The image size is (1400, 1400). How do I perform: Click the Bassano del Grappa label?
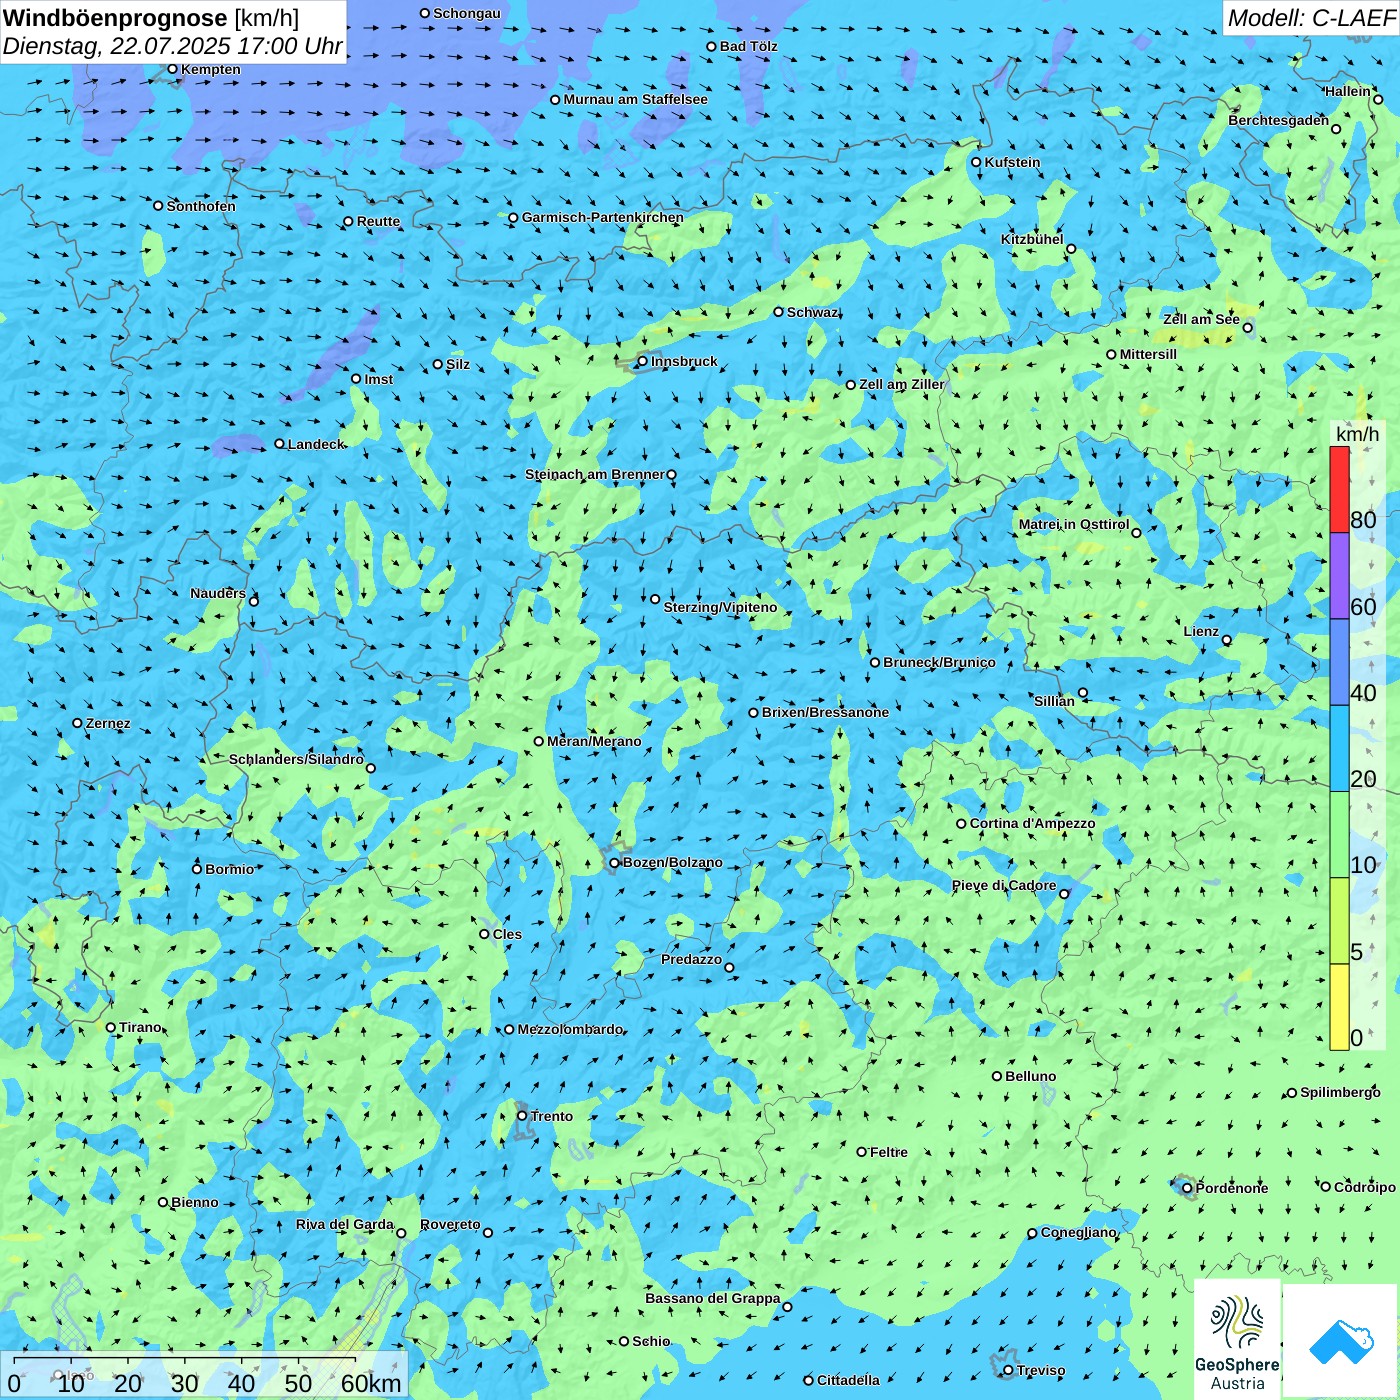point(713,1298)
